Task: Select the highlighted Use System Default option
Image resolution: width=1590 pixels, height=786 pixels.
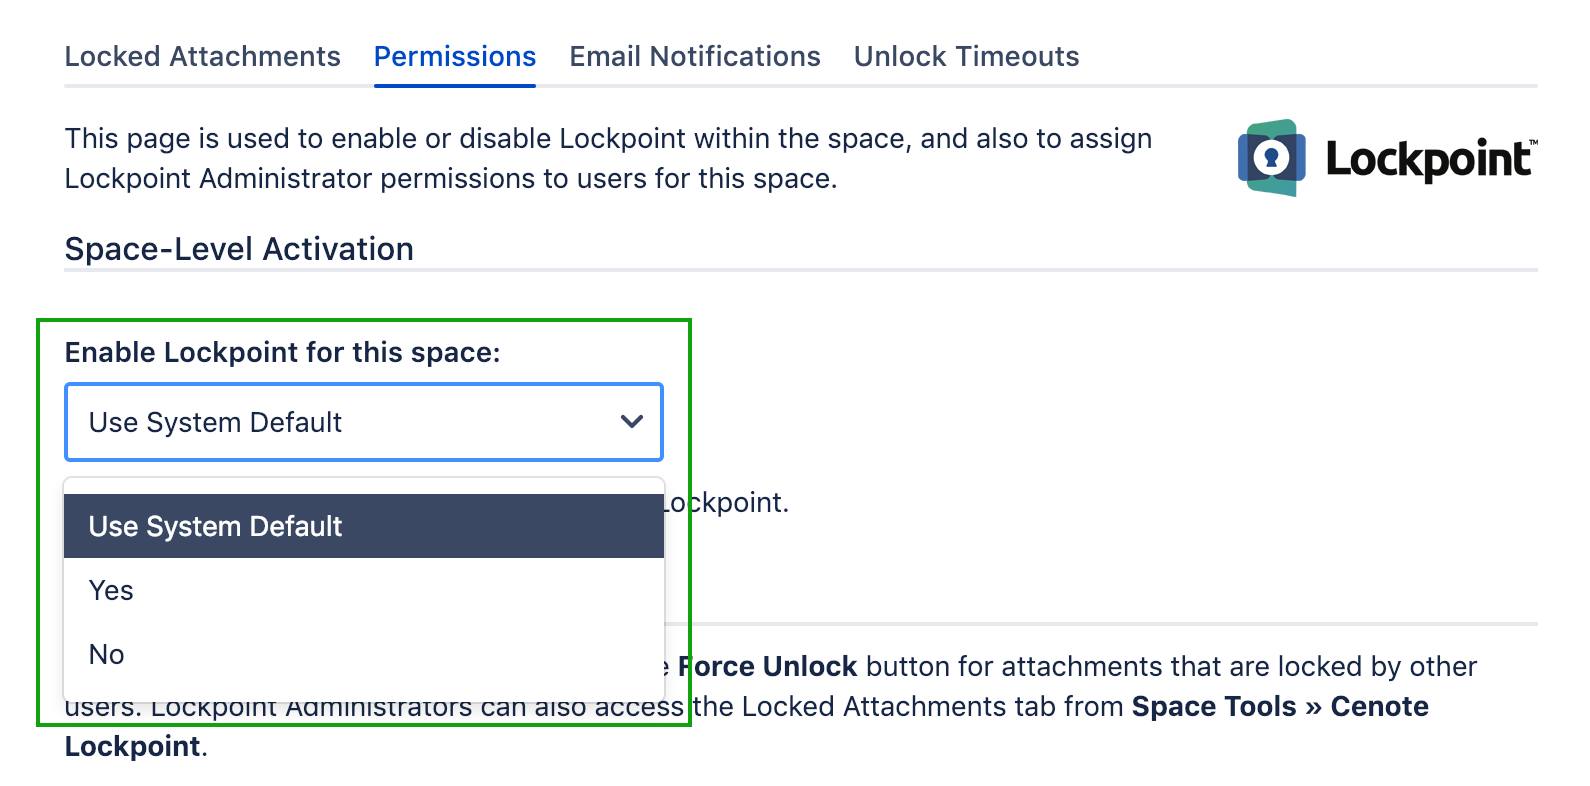Action: tap(364, 526)
